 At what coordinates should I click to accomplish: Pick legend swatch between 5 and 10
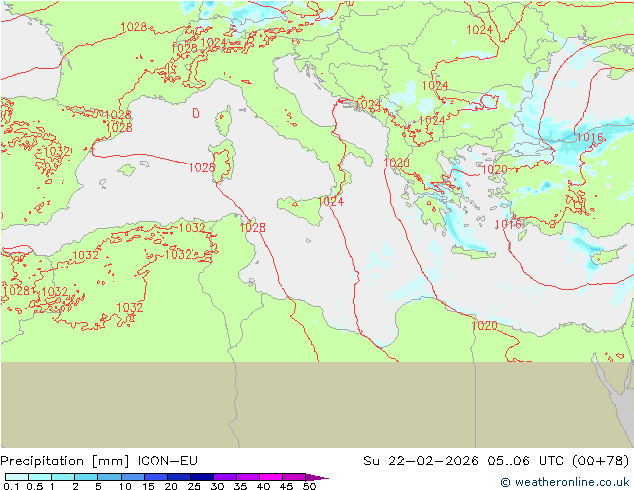109,477
